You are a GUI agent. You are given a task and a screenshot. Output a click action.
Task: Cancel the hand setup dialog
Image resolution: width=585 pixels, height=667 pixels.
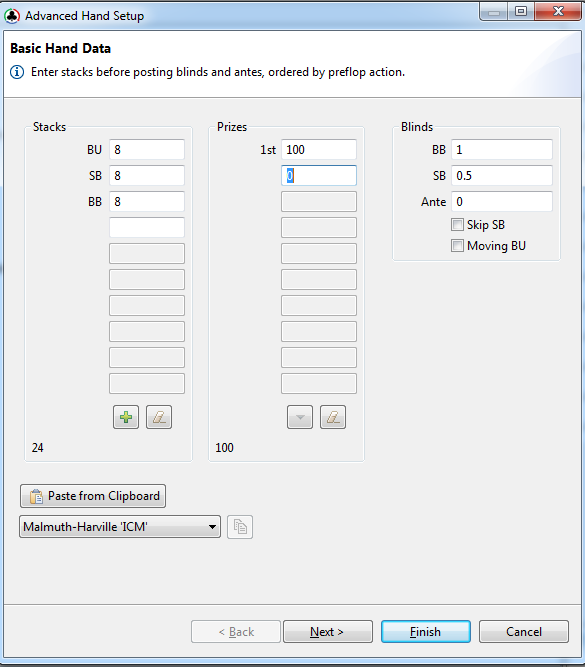point(524,632)
